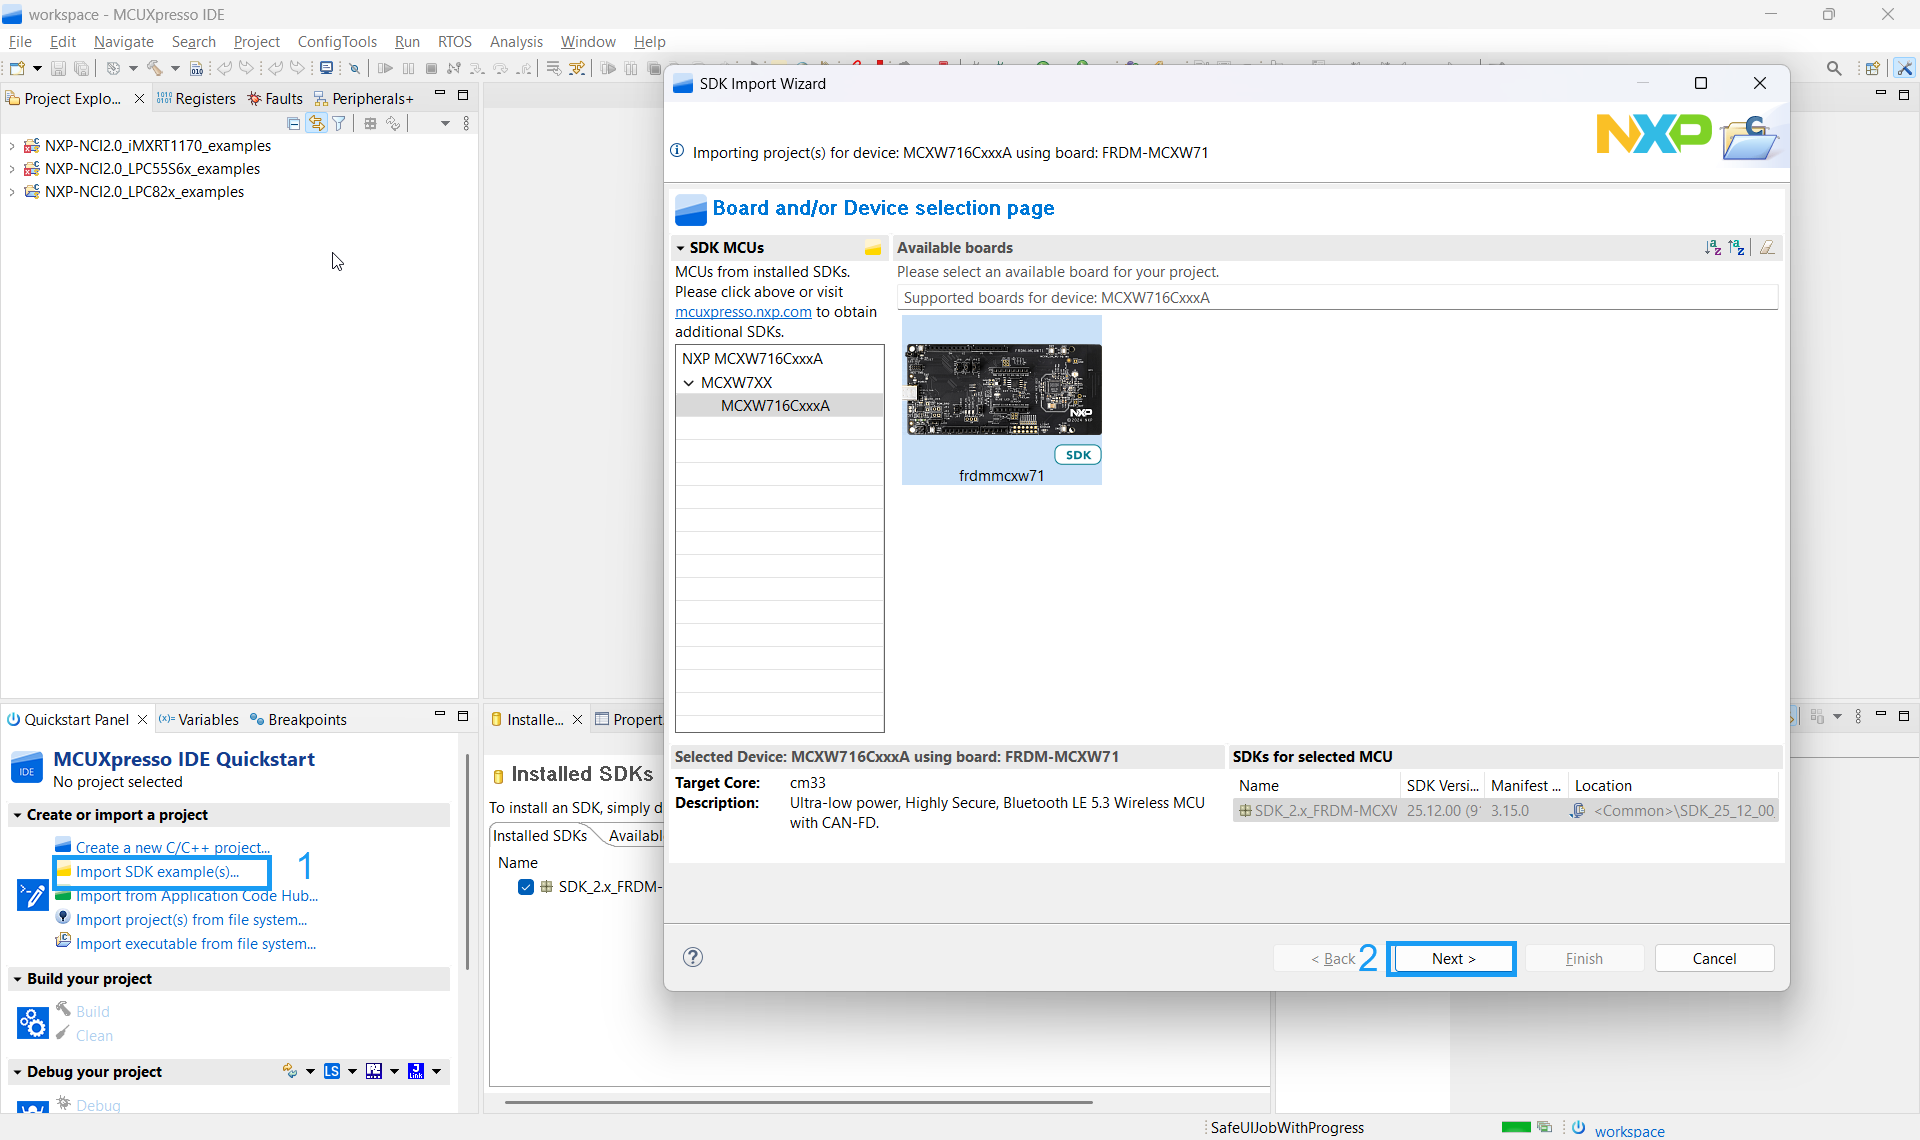This screenshot has width=1920, height=1140.
Task: Minimize the Project Explorer panel
Action: [439, 94]
